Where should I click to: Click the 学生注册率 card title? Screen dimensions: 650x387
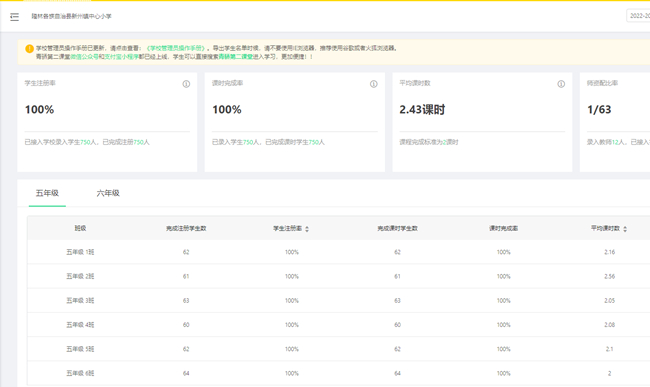(40, 83)
